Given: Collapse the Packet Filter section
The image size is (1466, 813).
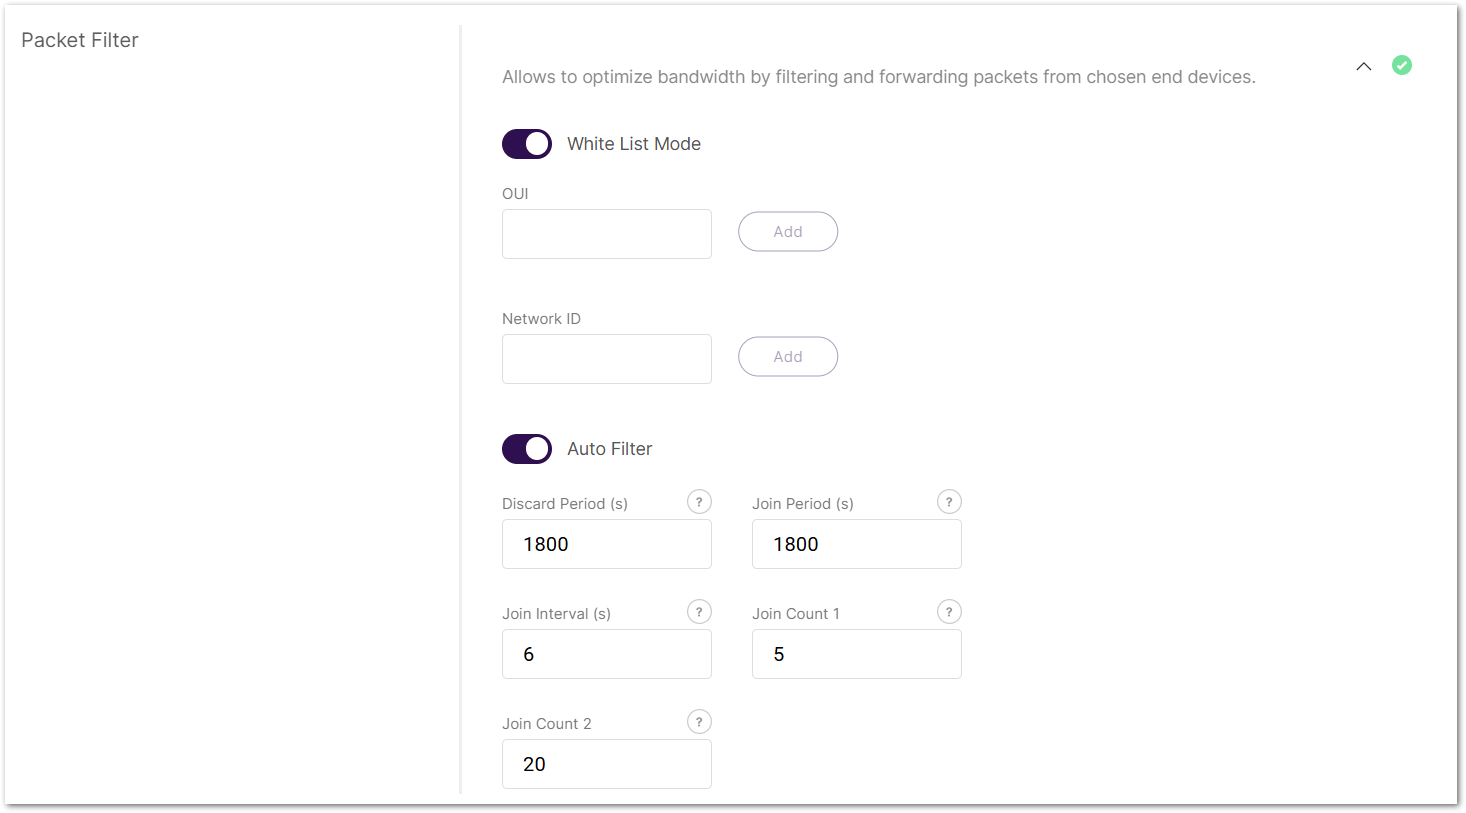Looking at the screenshot, I should pyautogui.click(x=1363, y=66).
